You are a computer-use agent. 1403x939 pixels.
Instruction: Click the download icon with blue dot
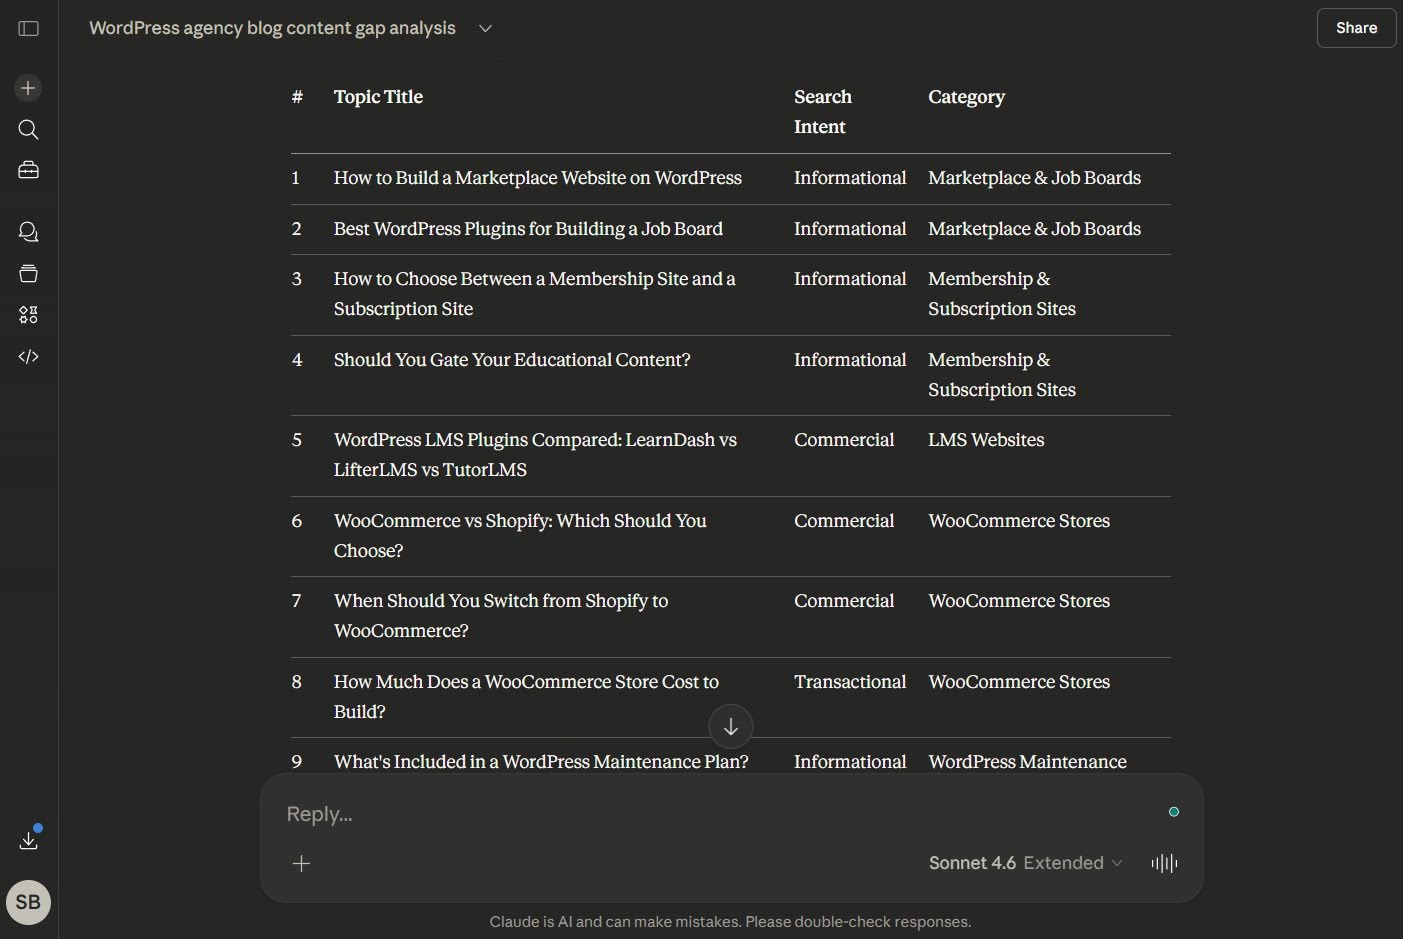tap(29, 839)
